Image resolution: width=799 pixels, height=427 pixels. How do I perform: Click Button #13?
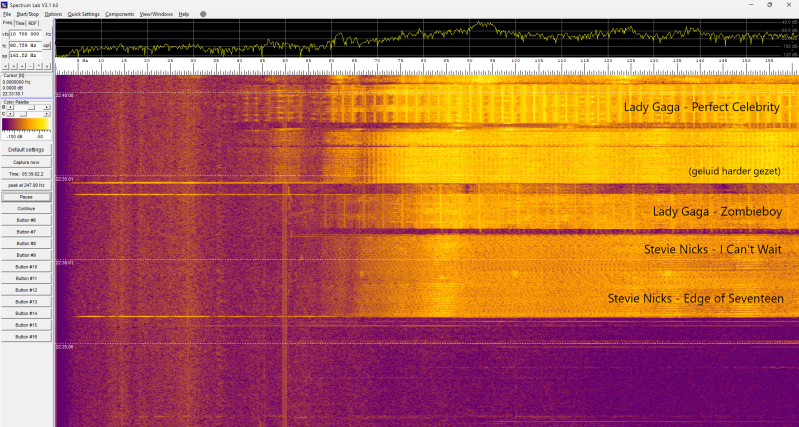click(x=26, y=302)
